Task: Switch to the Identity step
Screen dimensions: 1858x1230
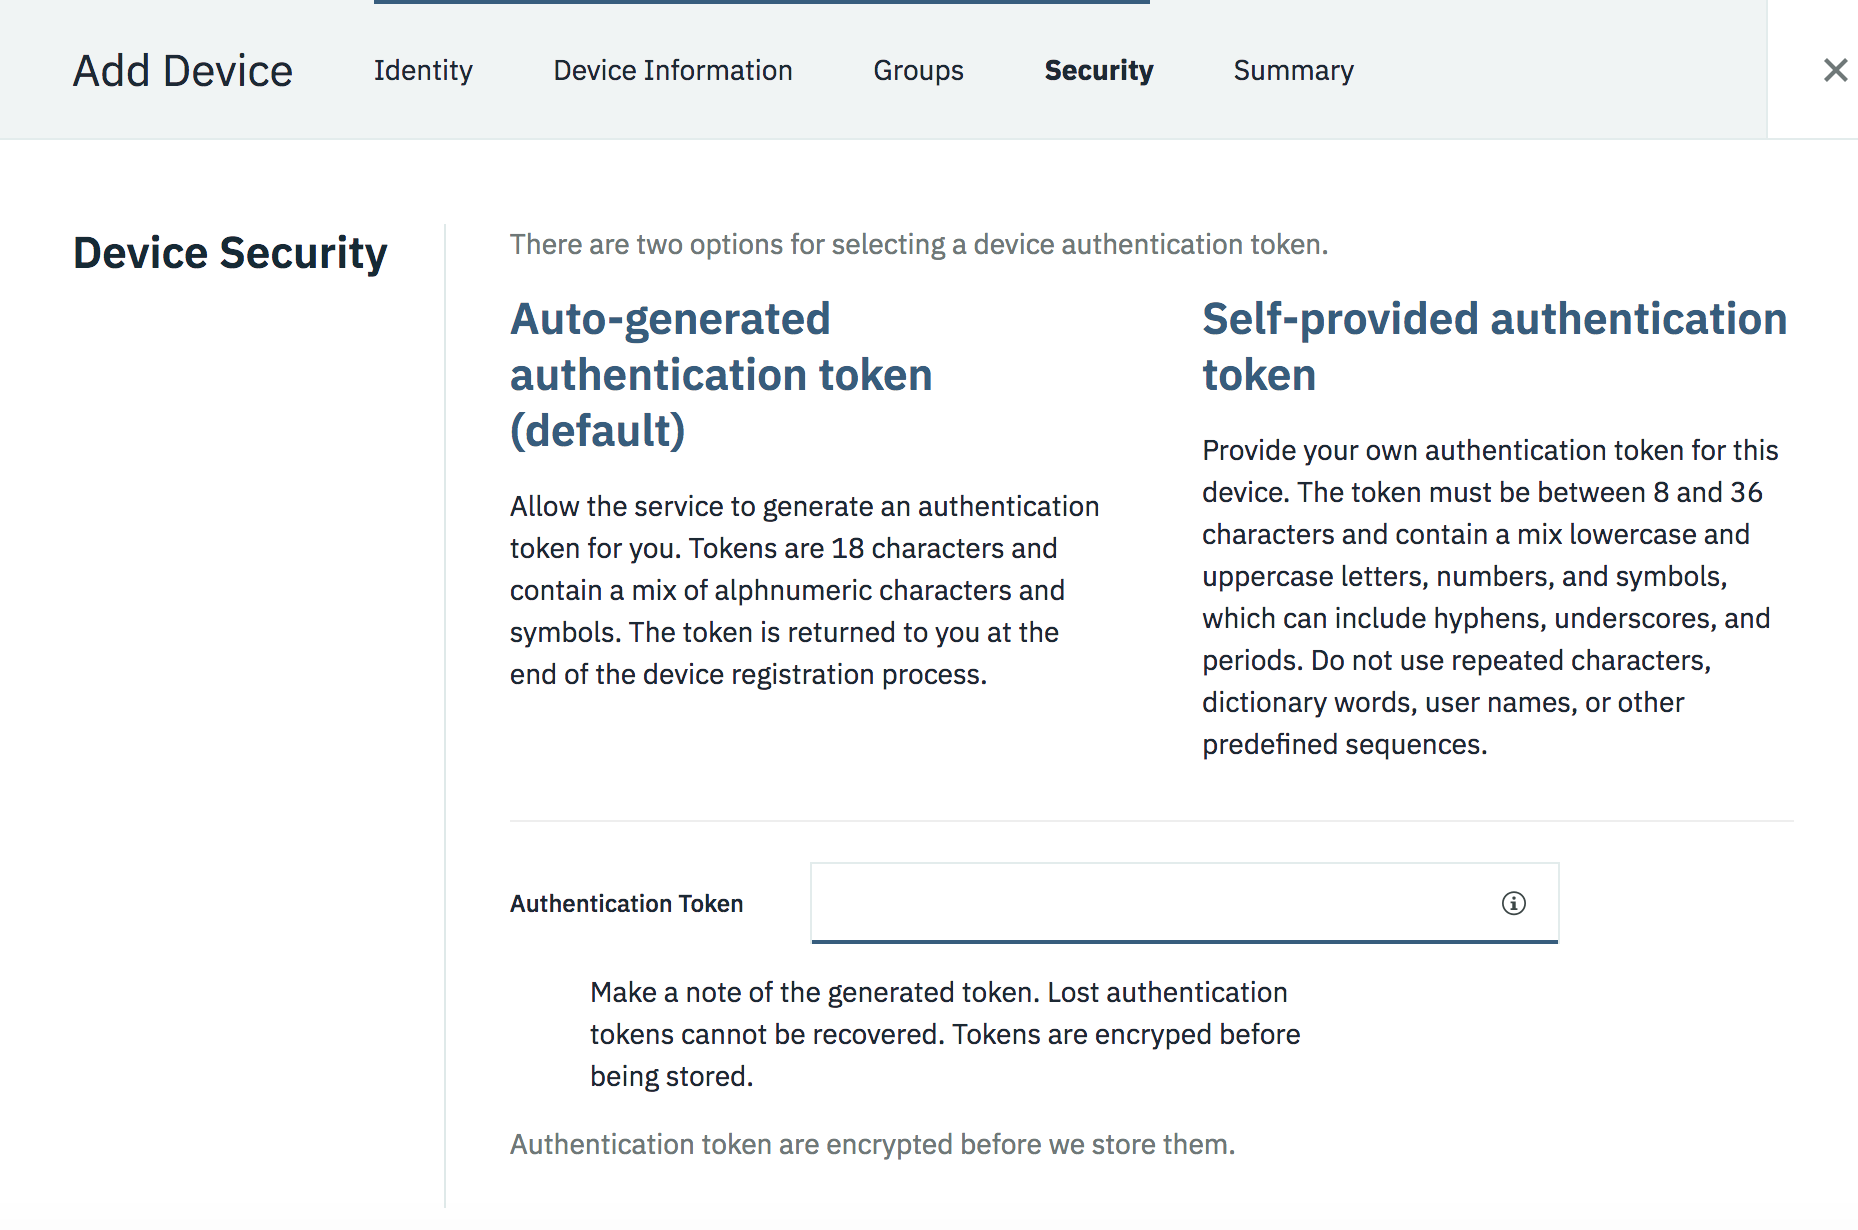Action: pyautogui.click(x=423, y=71)
